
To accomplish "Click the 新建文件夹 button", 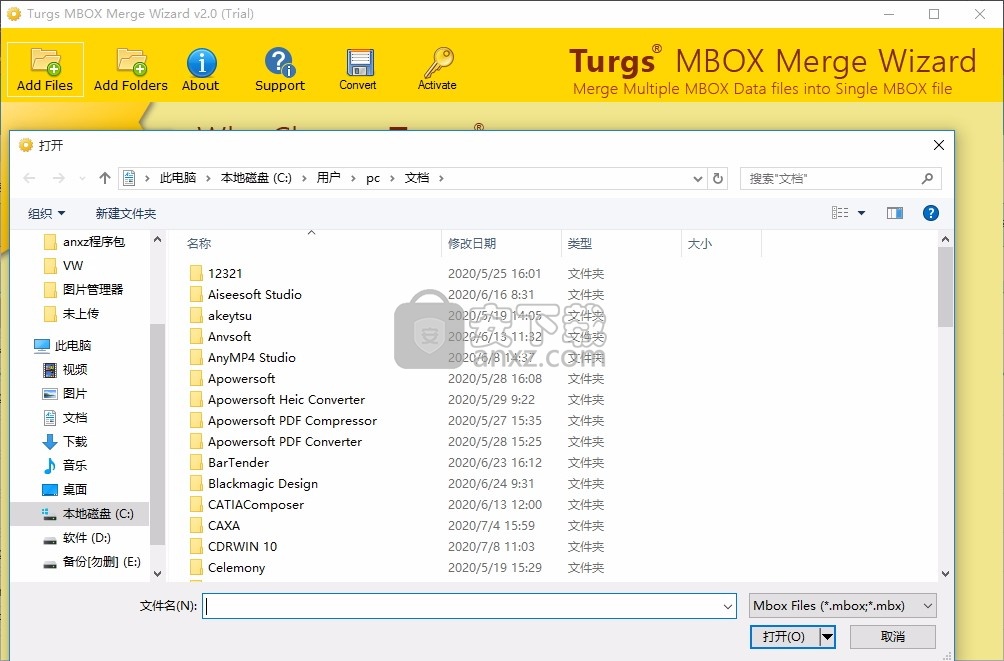I will pyautogui.click(x=126, y=213).
